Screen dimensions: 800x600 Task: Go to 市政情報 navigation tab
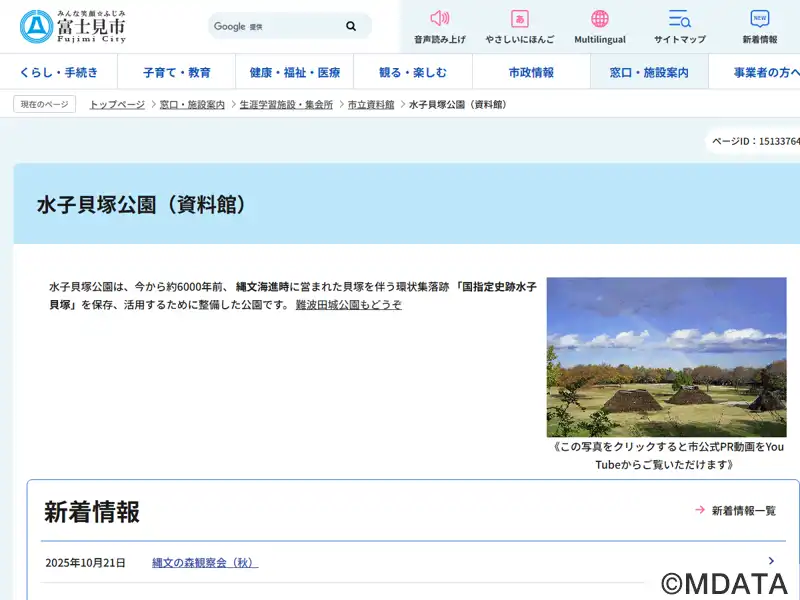click(531, 72)
